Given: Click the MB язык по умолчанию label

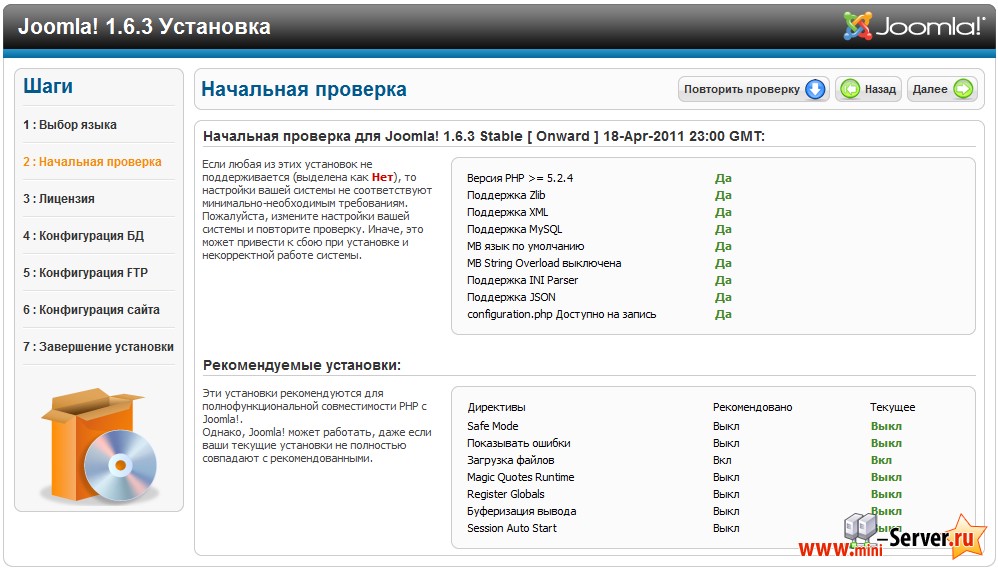Looking at the screenshot, I should 525,246.
